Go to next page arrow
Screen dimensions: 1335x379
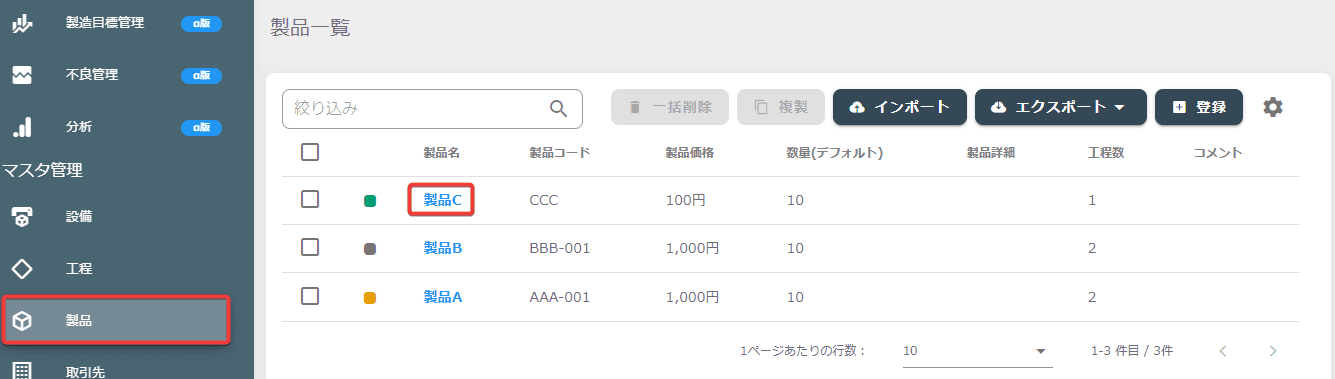pos(1273,351)
